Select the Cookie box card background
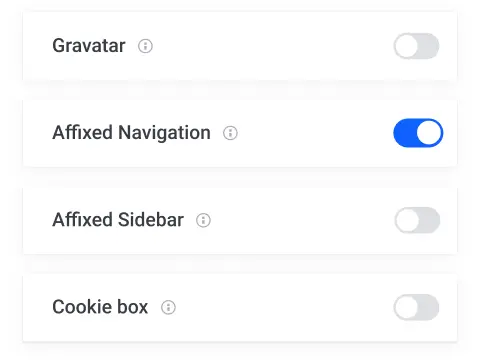This screenshot has height=360, width=480. pyautogui.click(x=240, y=307)
